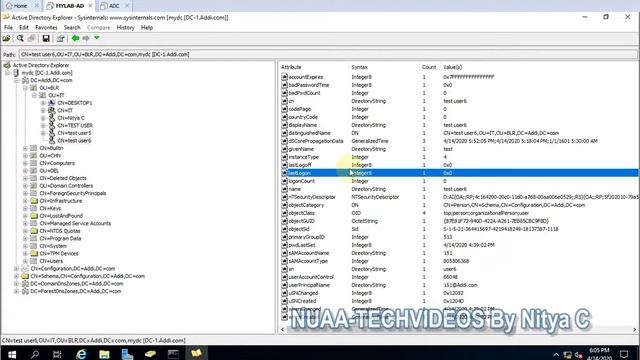This screenshot has width=640, height=360.
Task: Select CN=test user5 in tree
Action: pos(74,133)
